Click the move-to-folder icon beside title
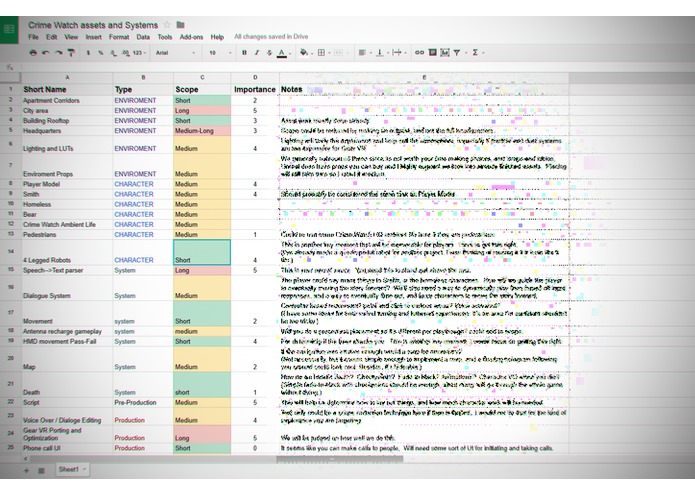695x494 pixels. [180, 25]
